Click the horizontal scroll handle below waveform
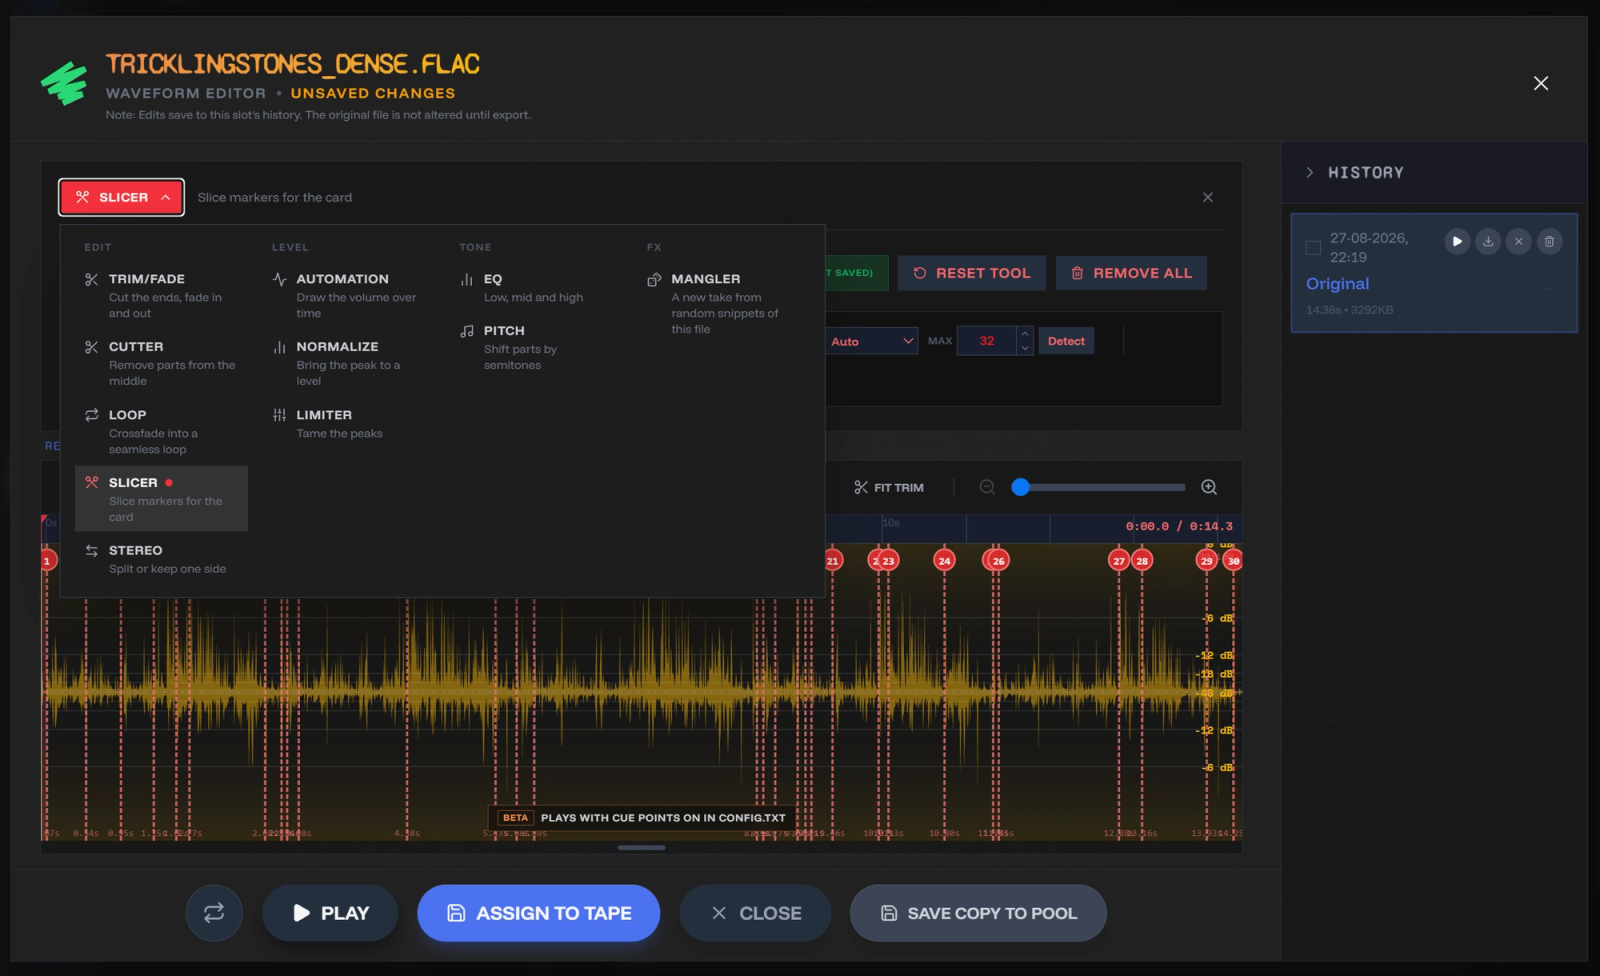The image size is (1600, 976). (641, 848)
